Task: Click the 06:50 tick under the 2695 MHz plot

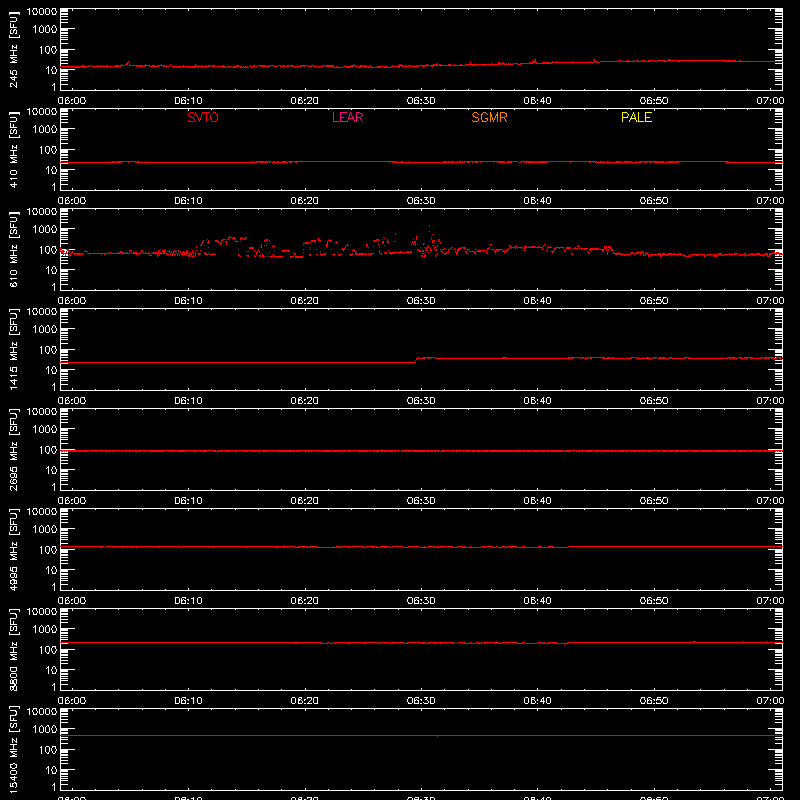Action: [x=654, y=501]
